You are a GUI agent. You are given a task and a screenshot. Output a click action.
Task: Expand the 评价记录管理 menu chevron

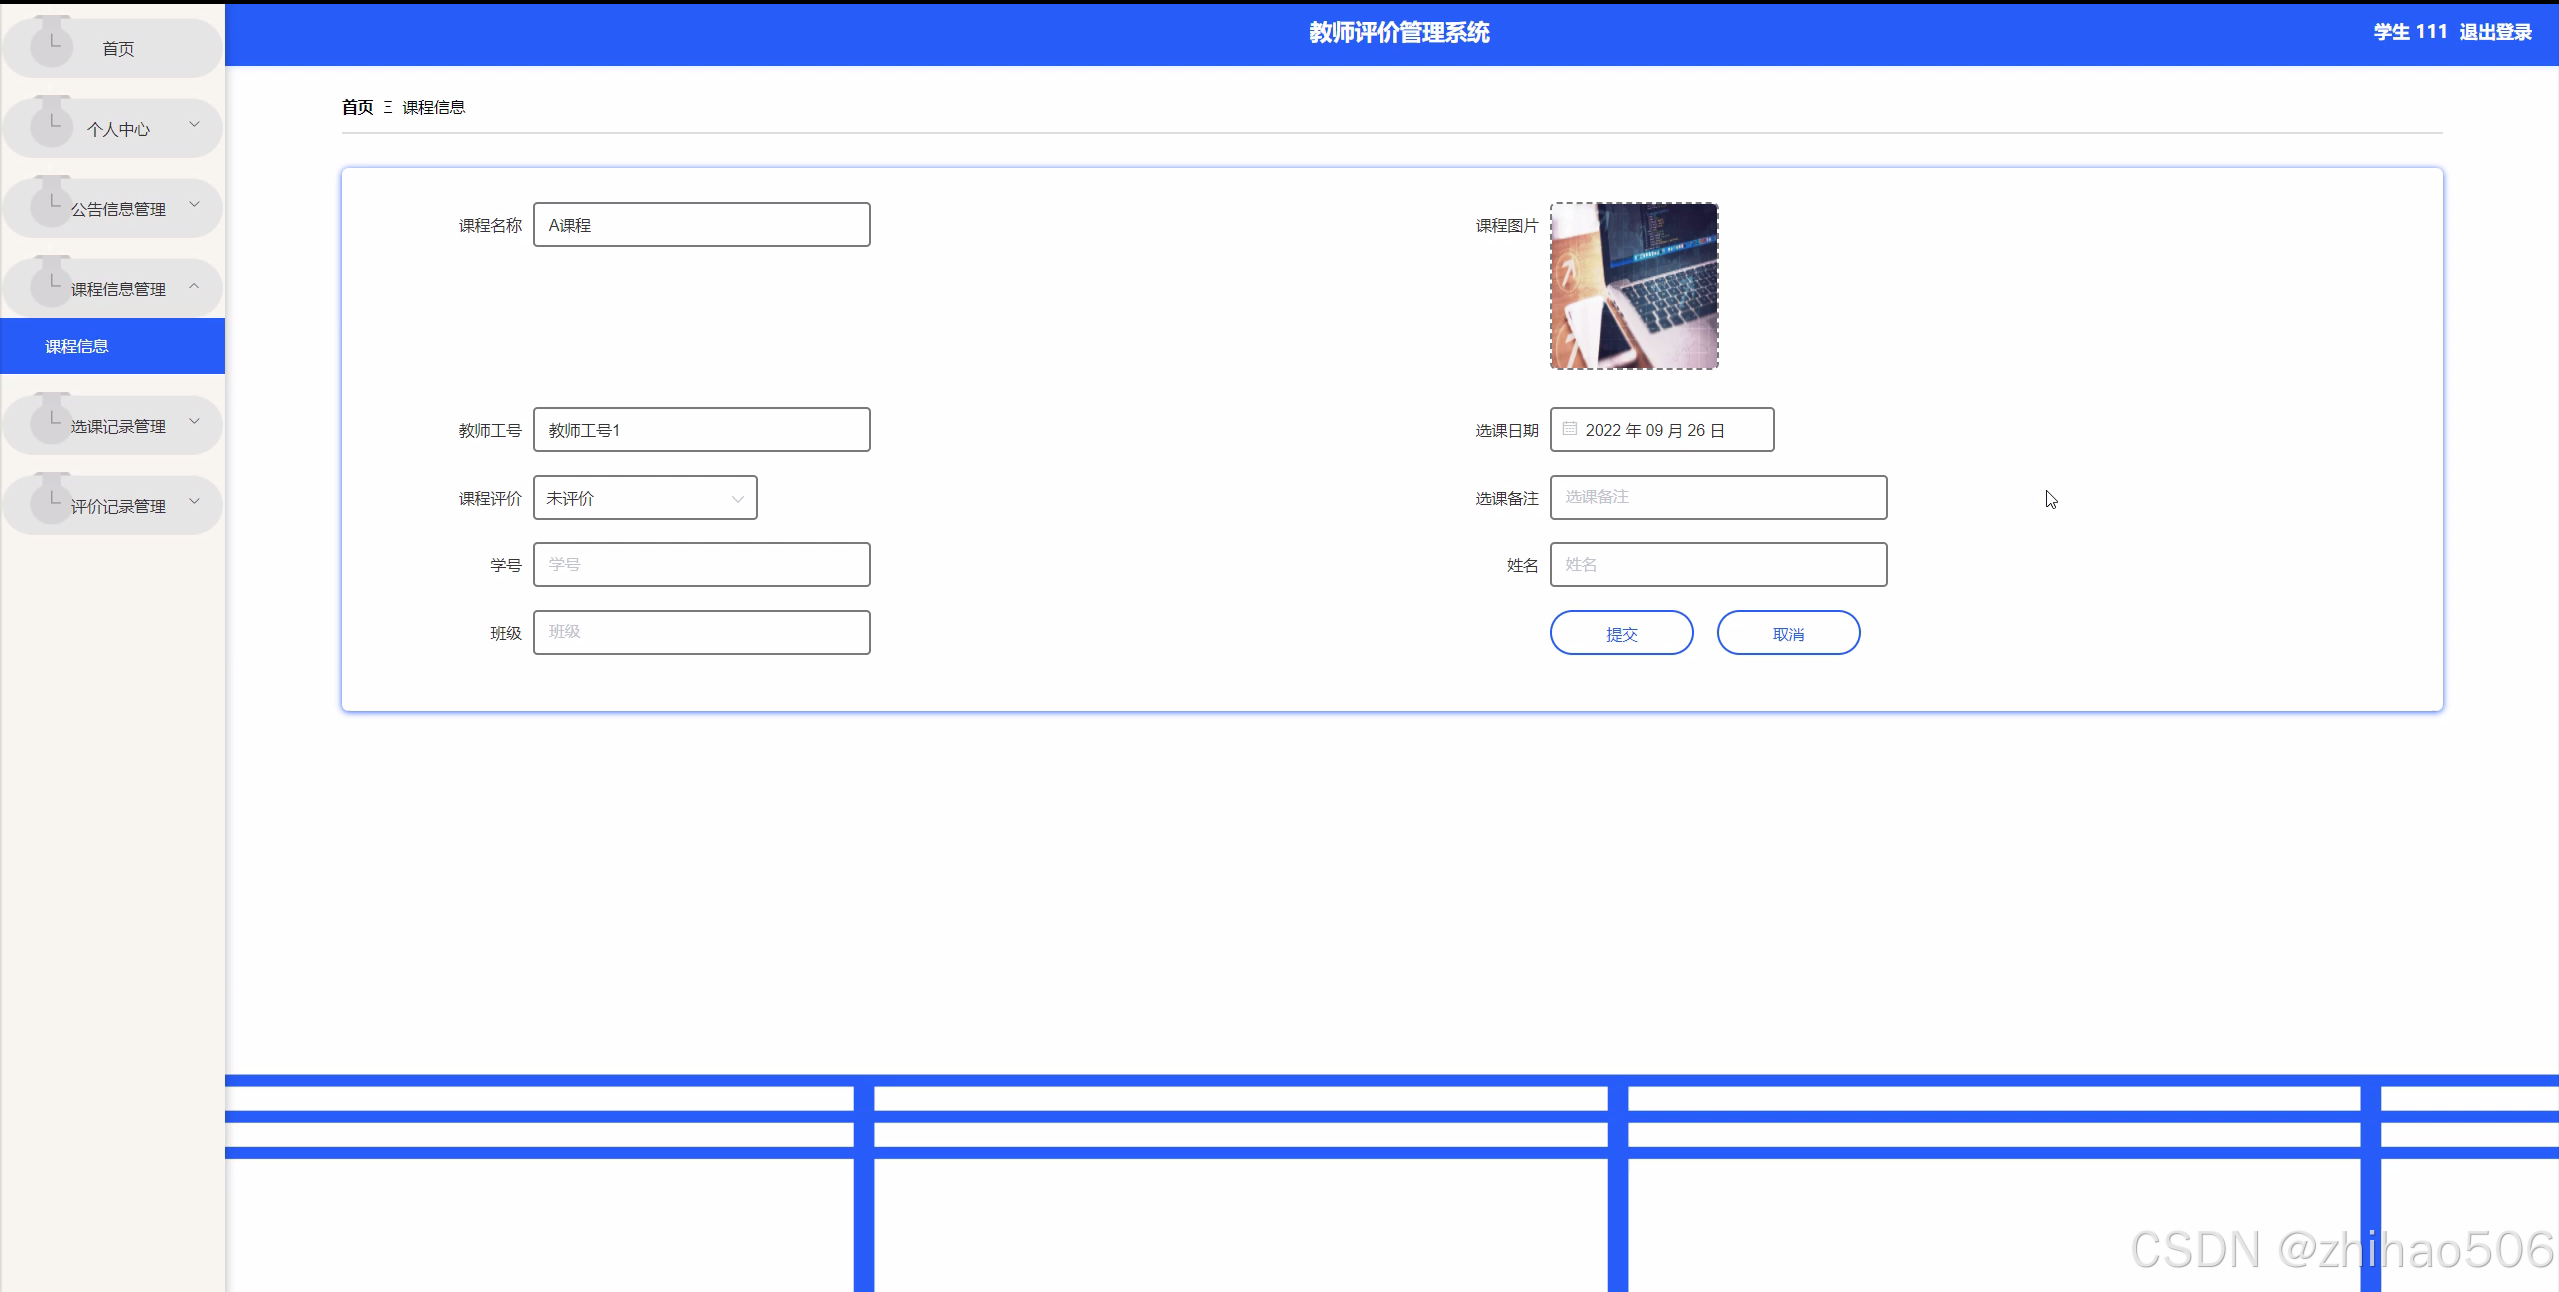tap(194, 502)
